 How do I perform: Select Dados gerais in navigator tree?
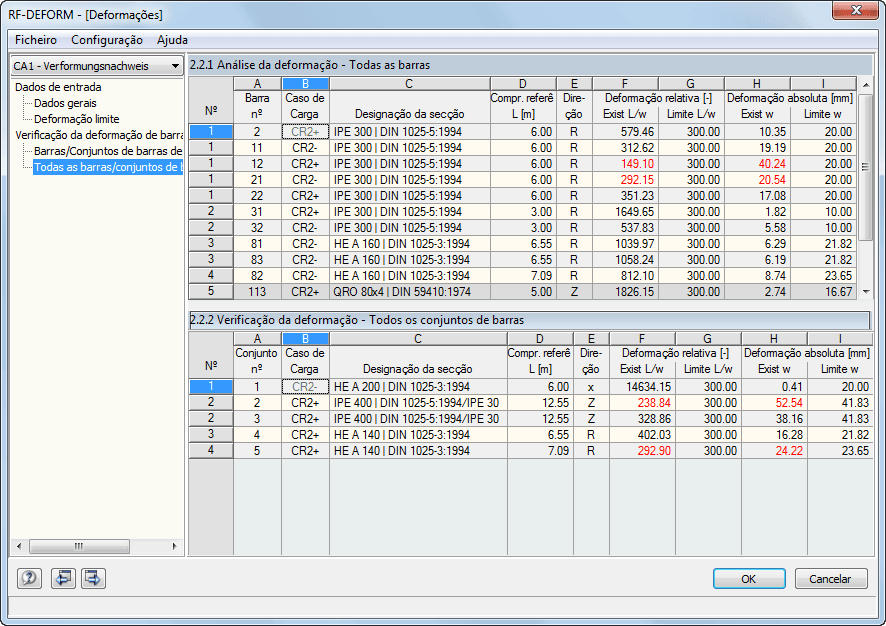tap(65, 103)
